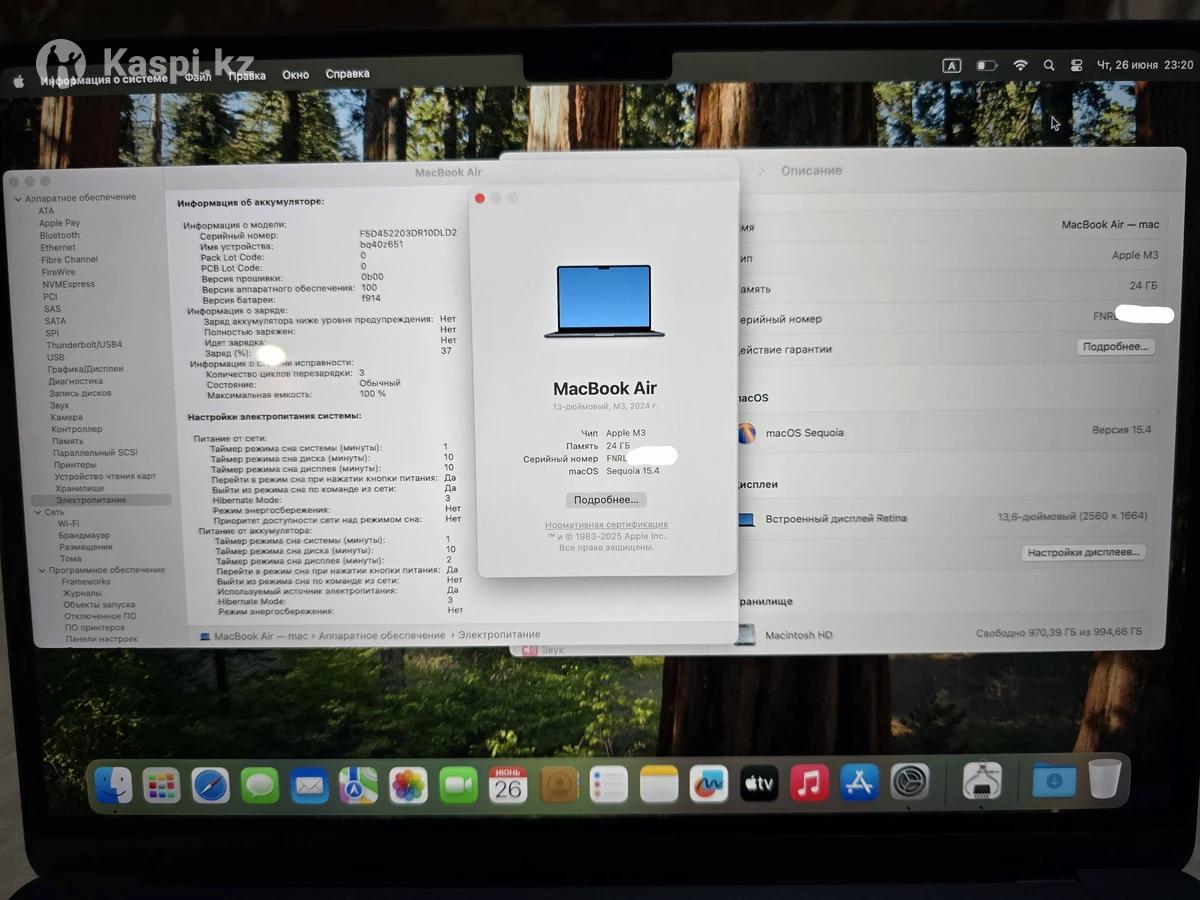Click System Information chip icon in Dock
Screen dimensions: 1200x900
[x=982, y=780]
